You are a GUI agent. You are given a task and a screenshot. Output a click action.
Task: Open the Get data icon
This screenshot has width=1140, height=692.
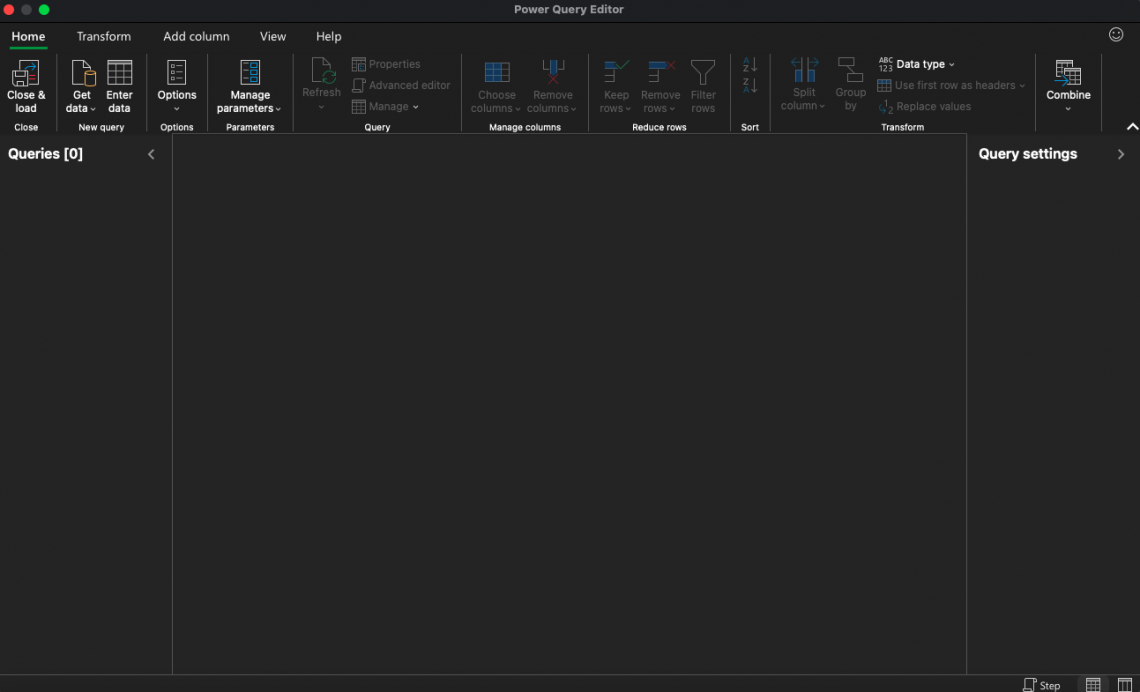[x=83, y=73]
